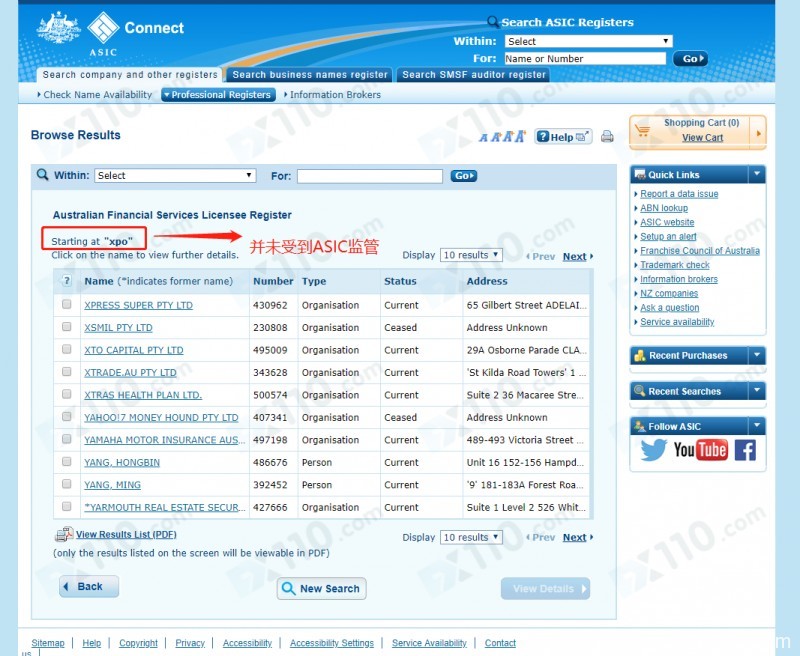Viewport: 800px width, 656px height.
Task: Open the print page icon
Action: coord(607,136)
